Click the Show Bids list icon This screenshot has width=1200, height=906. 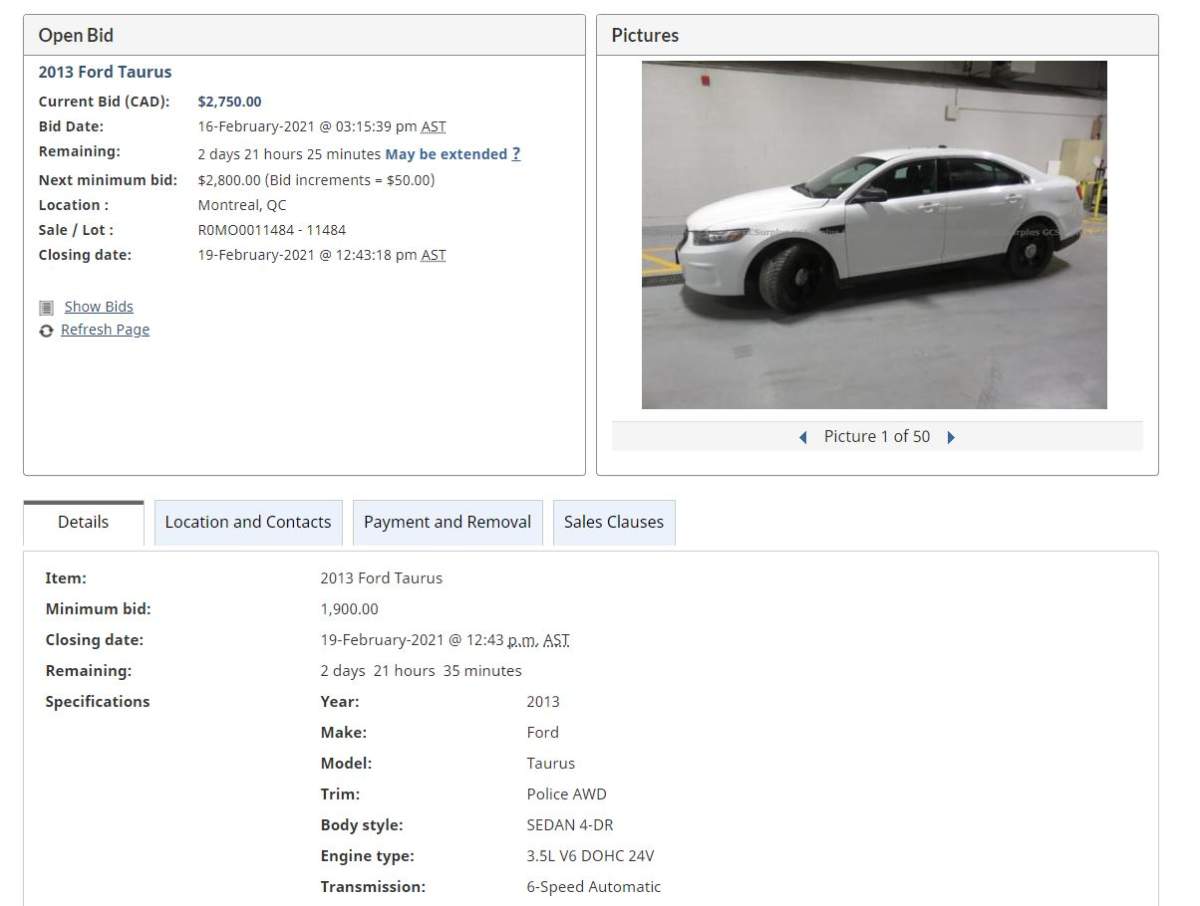pos(46,308)
